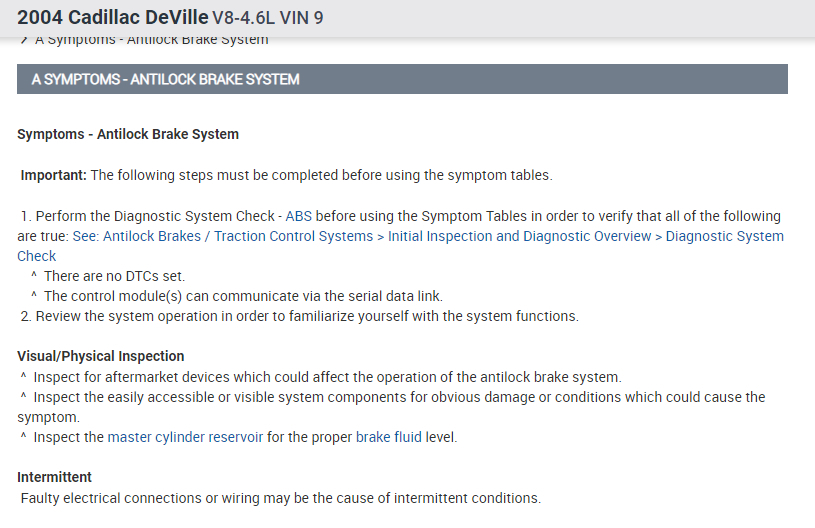Click the 'Intermittent' section heading

pyautogui.click(x=54, y=477)
